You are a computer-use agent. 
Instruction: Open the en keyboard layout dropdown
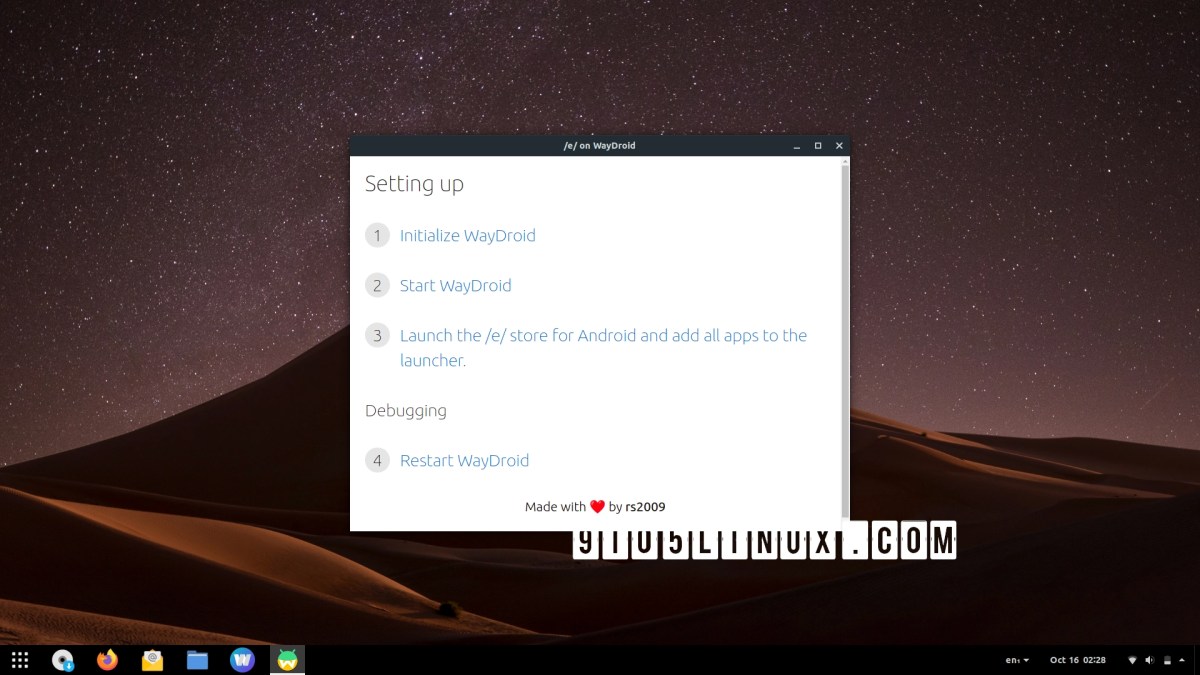pyautogui.click(x=1017, y=660)
